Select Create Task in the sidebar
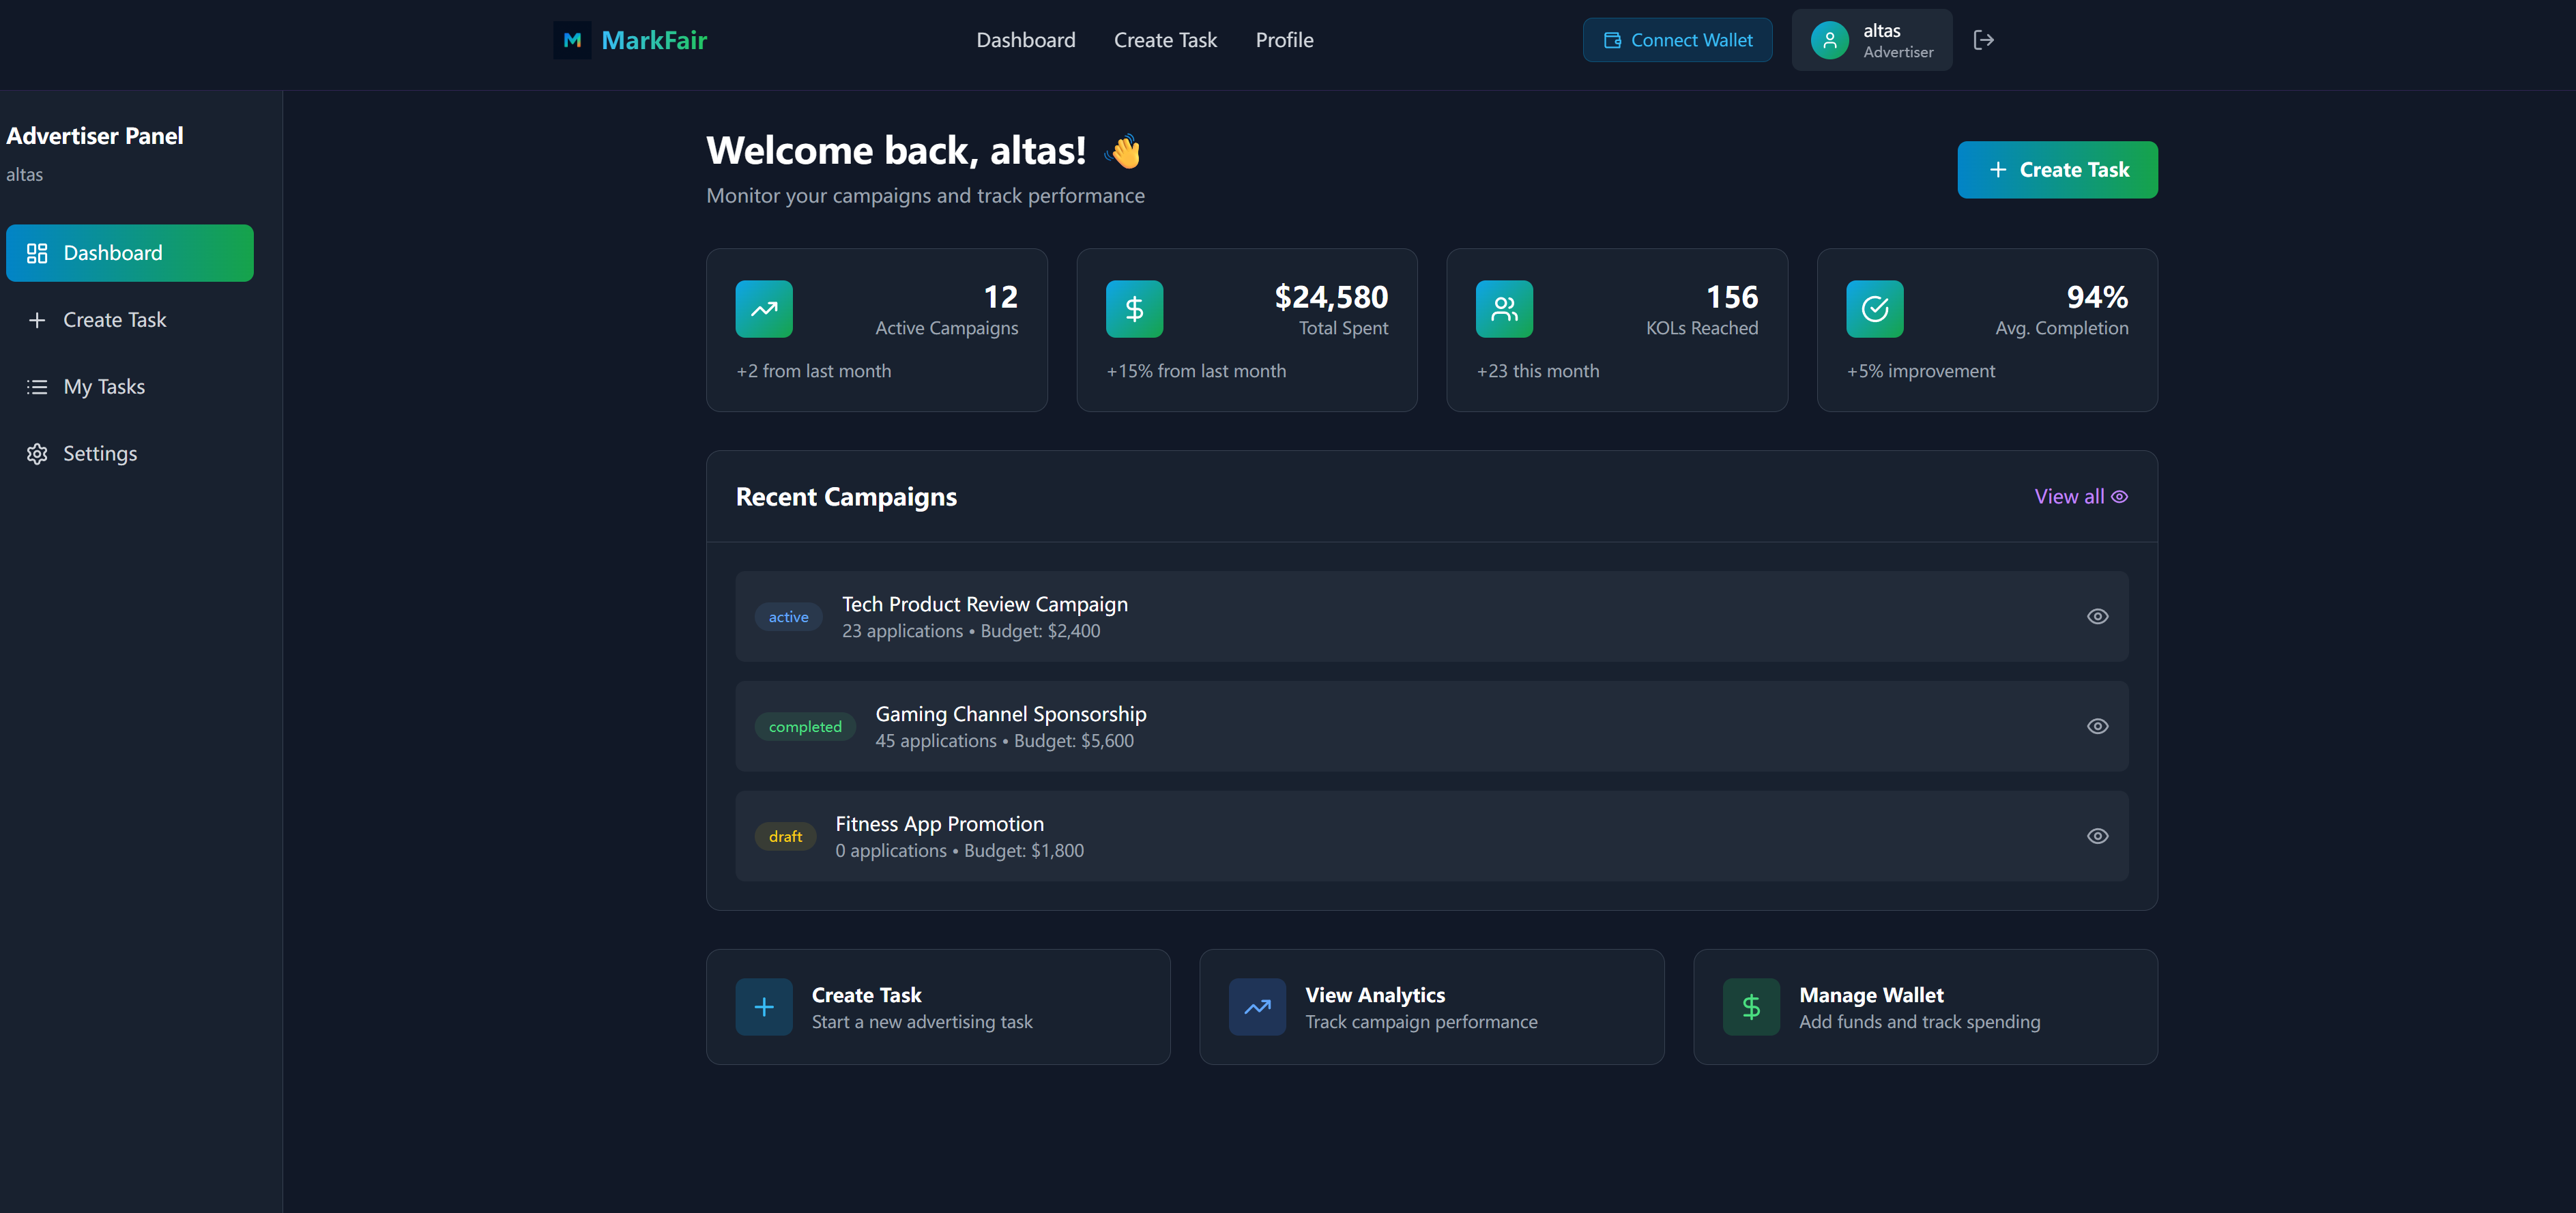Viewport: 2576px width, 1213px height. pos(114,320)
